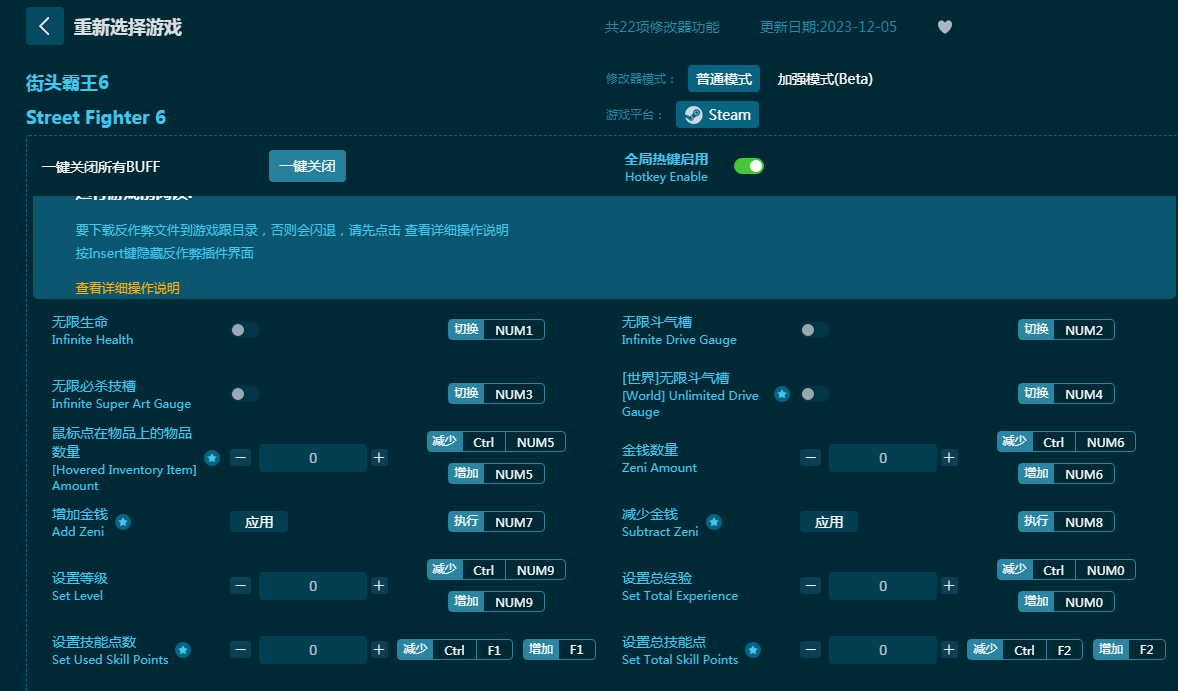Screen dimensions: 1178x691
Task: Click Set Total Experience value field
Action: coord(883,586)
